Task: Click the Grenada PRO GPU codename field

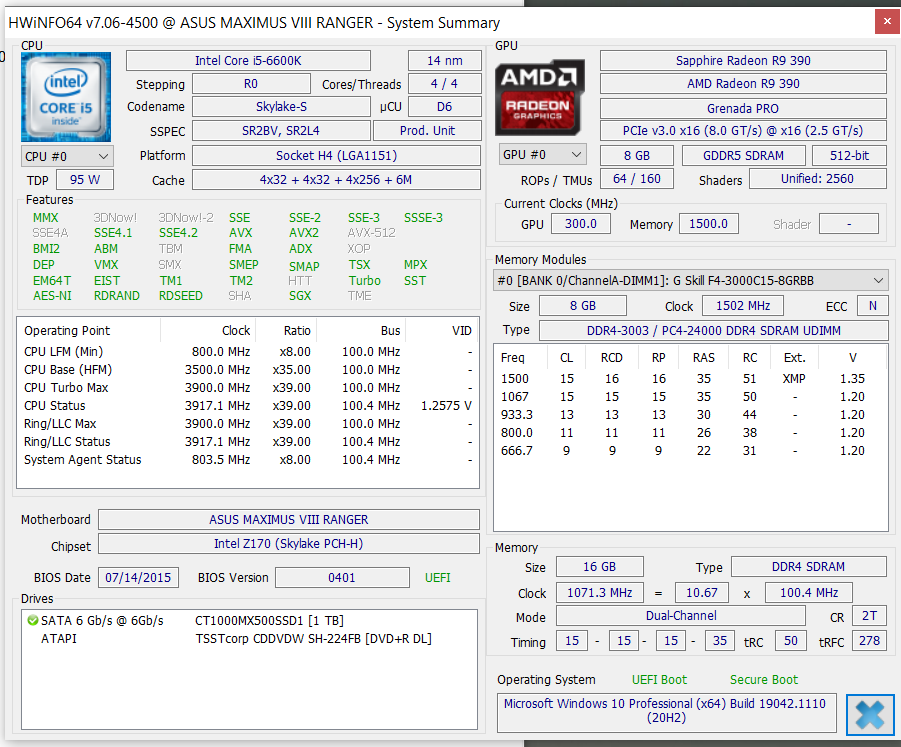Action: pyautogui.click(x=743, y=108)
